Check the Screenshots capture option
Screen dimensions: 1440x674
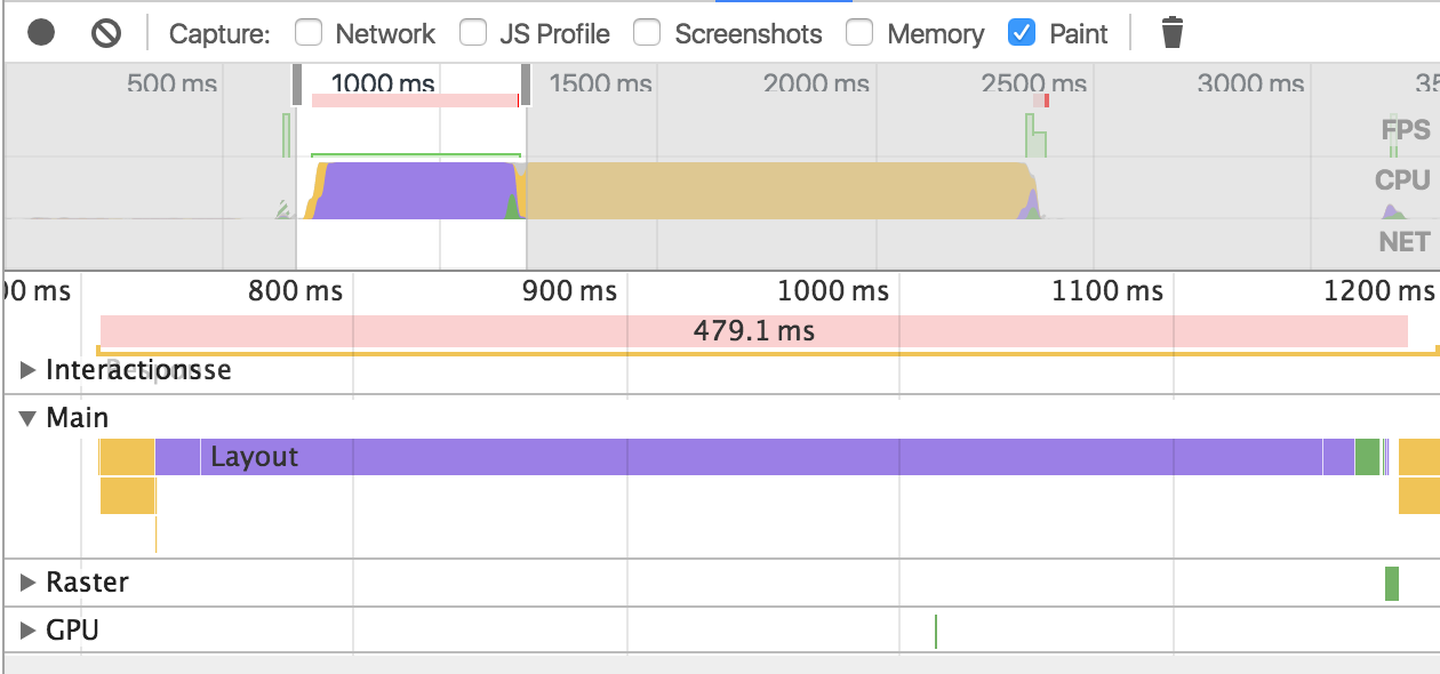(x=648, y=33)
